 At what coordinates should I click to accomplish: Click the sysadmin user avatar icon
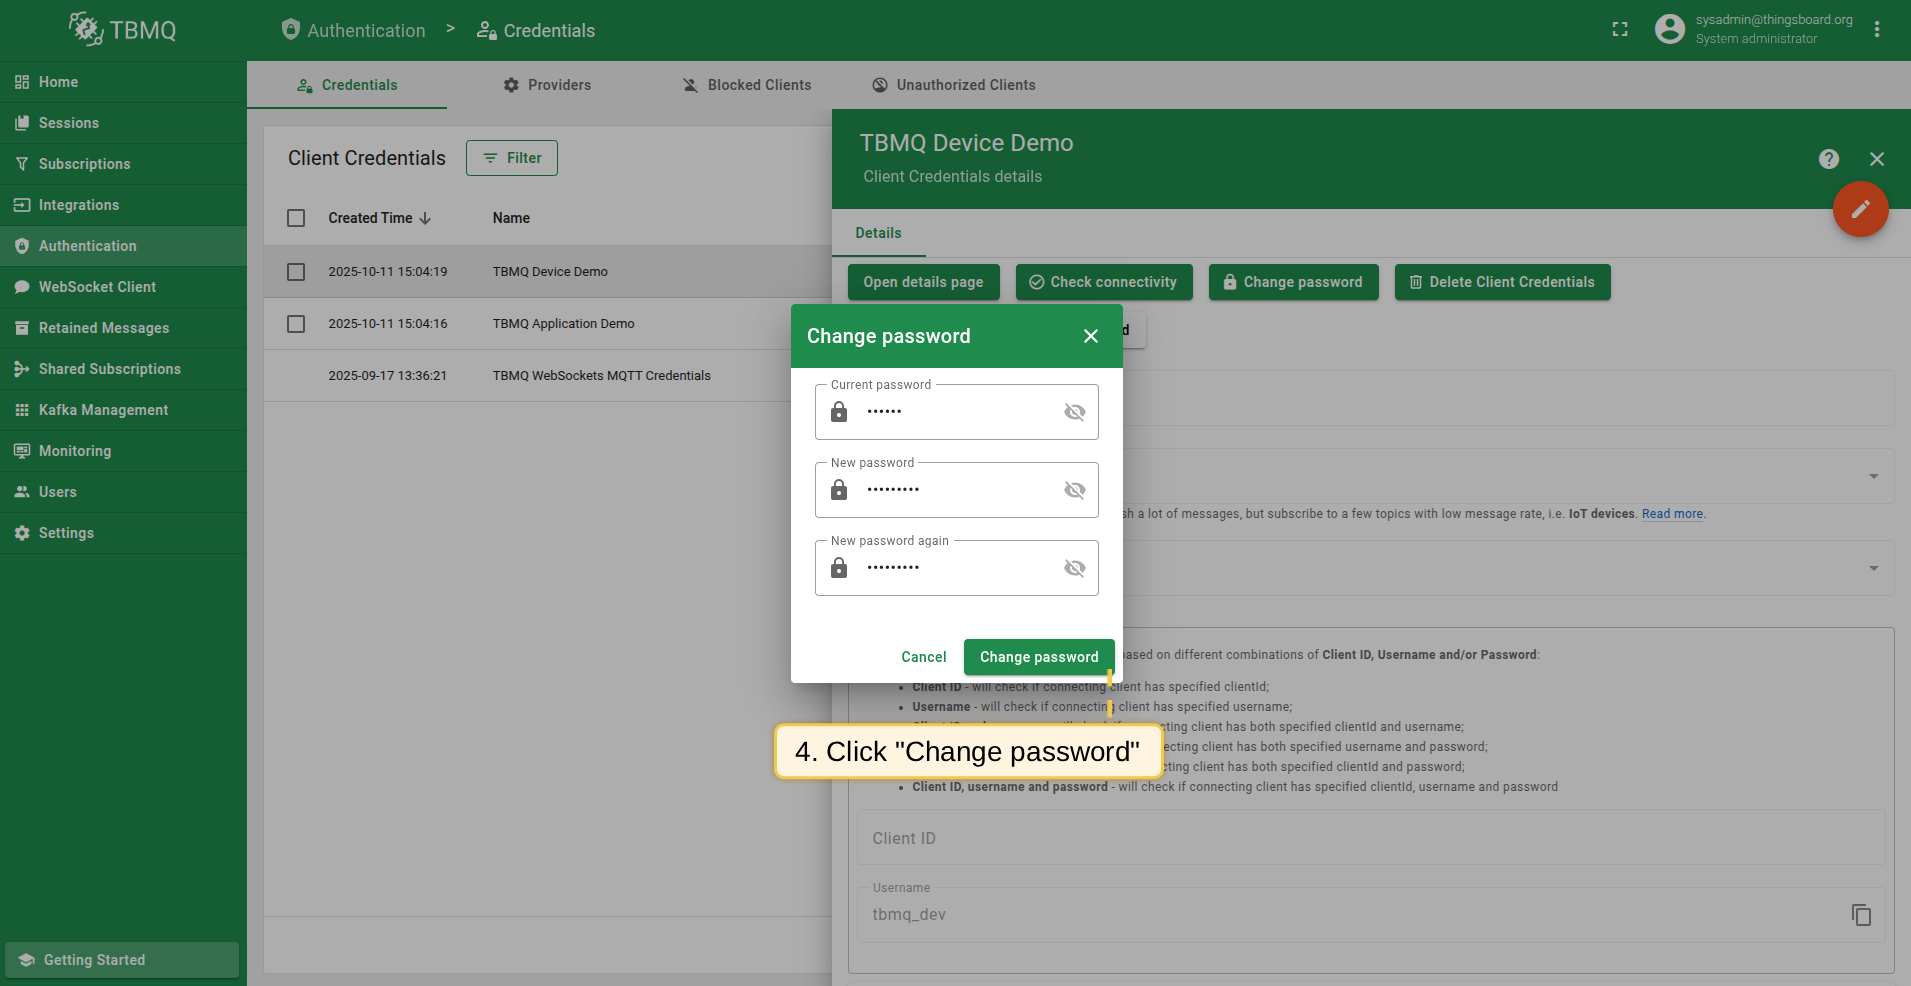1669,30
